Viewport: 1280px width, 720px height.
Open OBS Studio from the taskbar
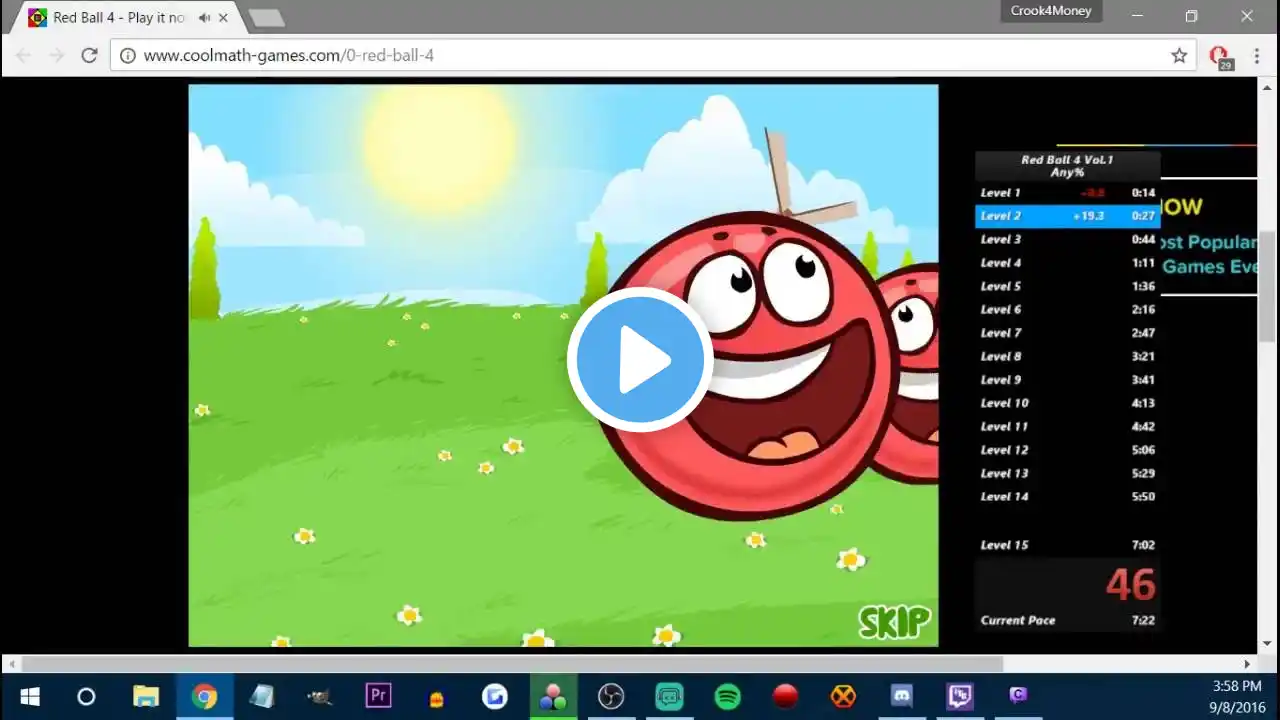[x=611, y=696]
